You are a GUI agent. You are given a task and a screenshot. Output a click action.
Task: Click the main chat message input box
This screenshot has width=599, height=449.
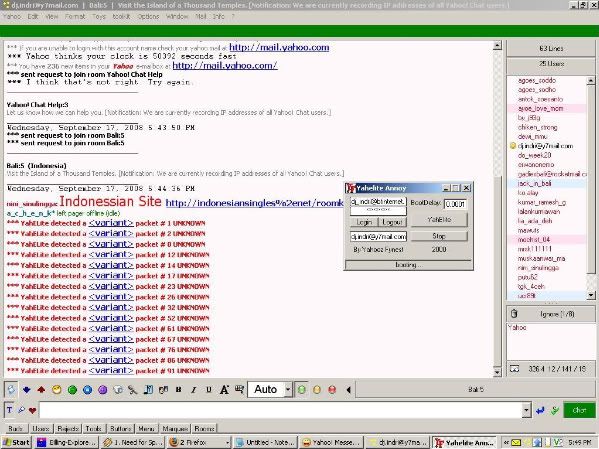(x=281, y=410)
